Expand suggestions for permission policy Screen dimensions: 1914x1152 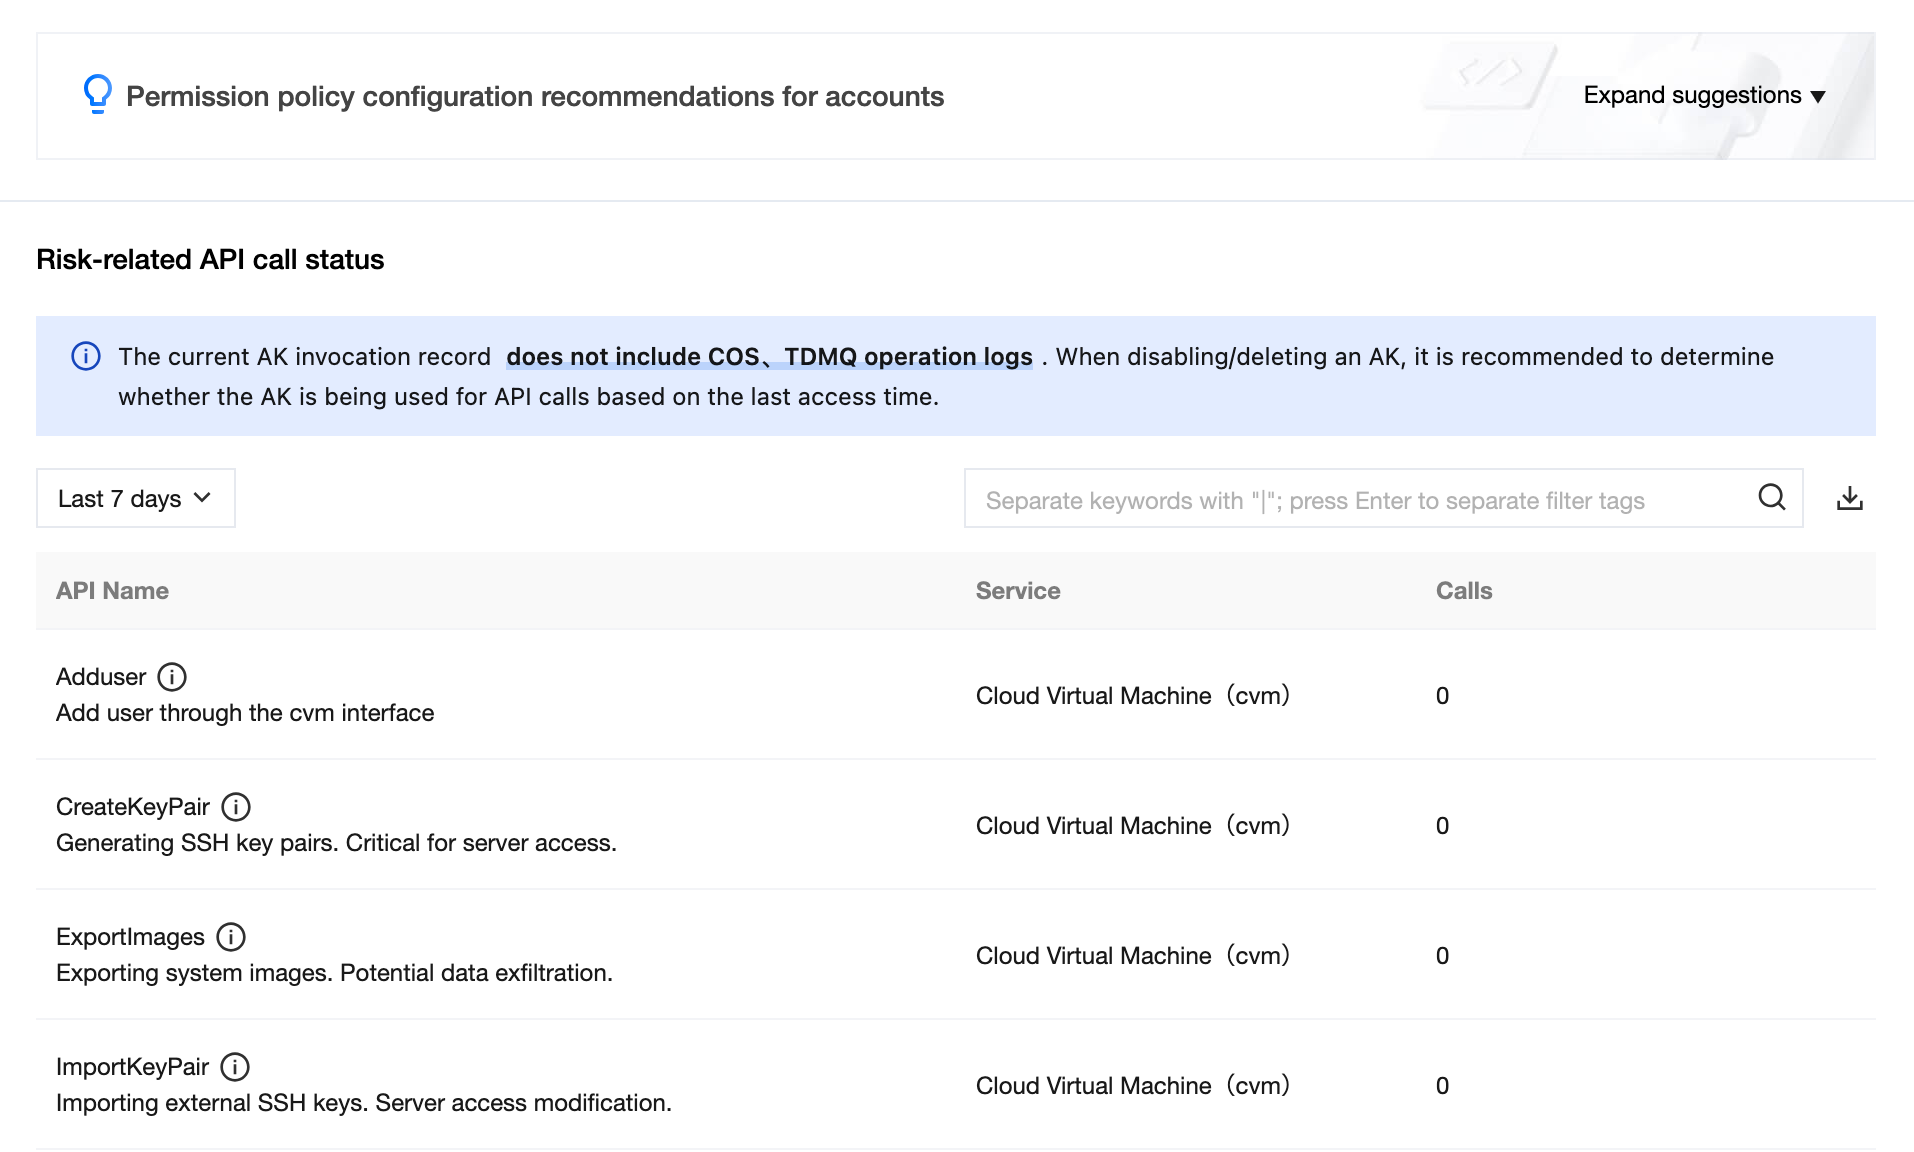(1691, 95)
